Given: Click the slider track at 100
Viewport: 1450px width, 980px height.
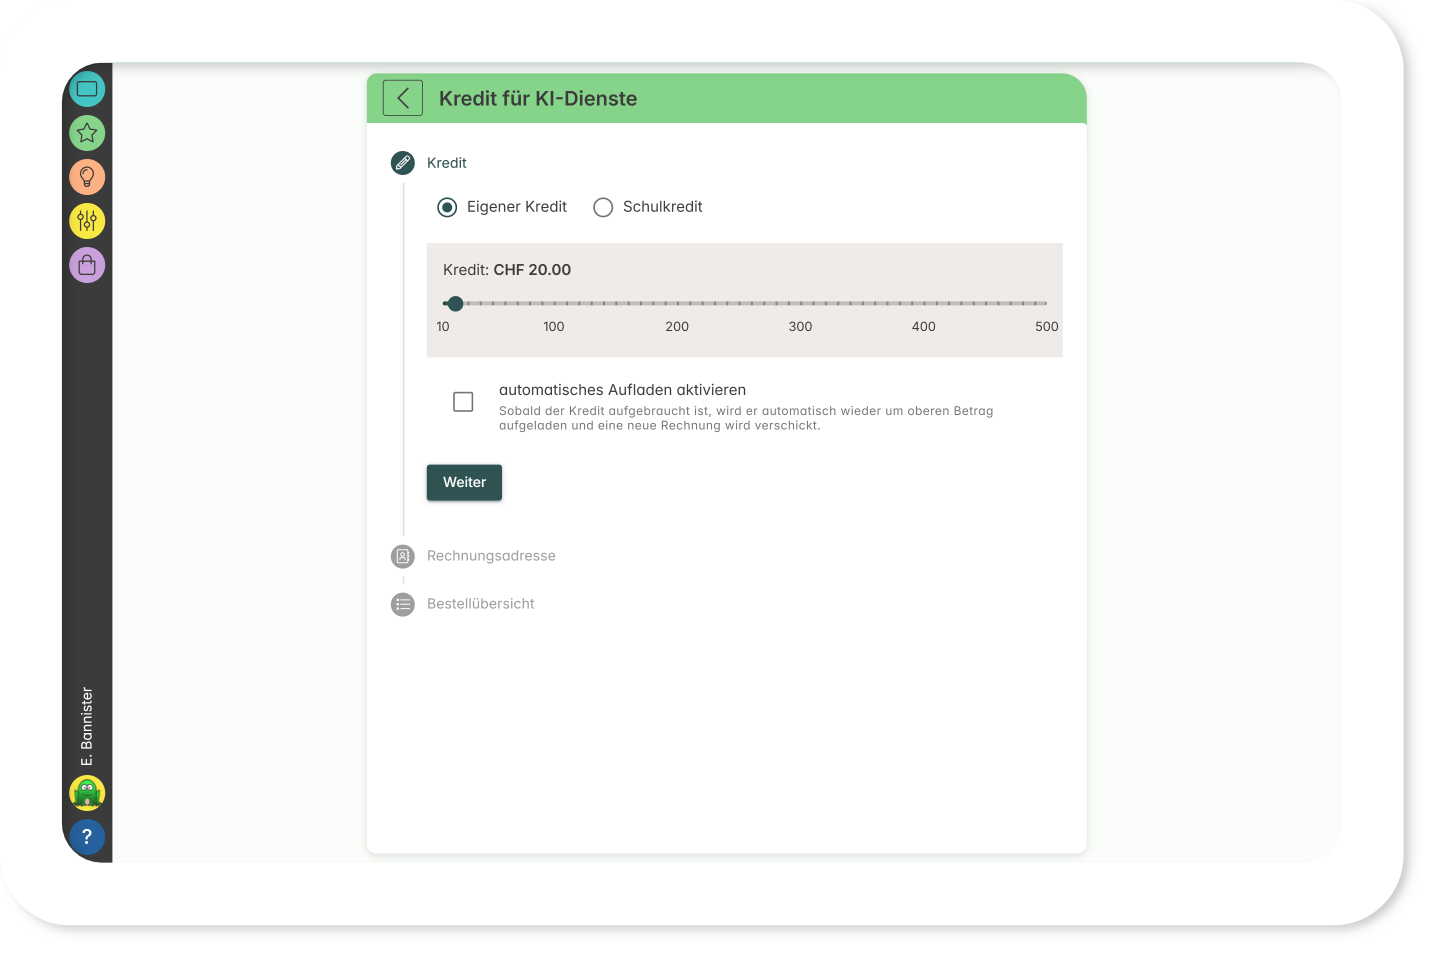Looking at the screenshot, I should [x=554, y=303].
